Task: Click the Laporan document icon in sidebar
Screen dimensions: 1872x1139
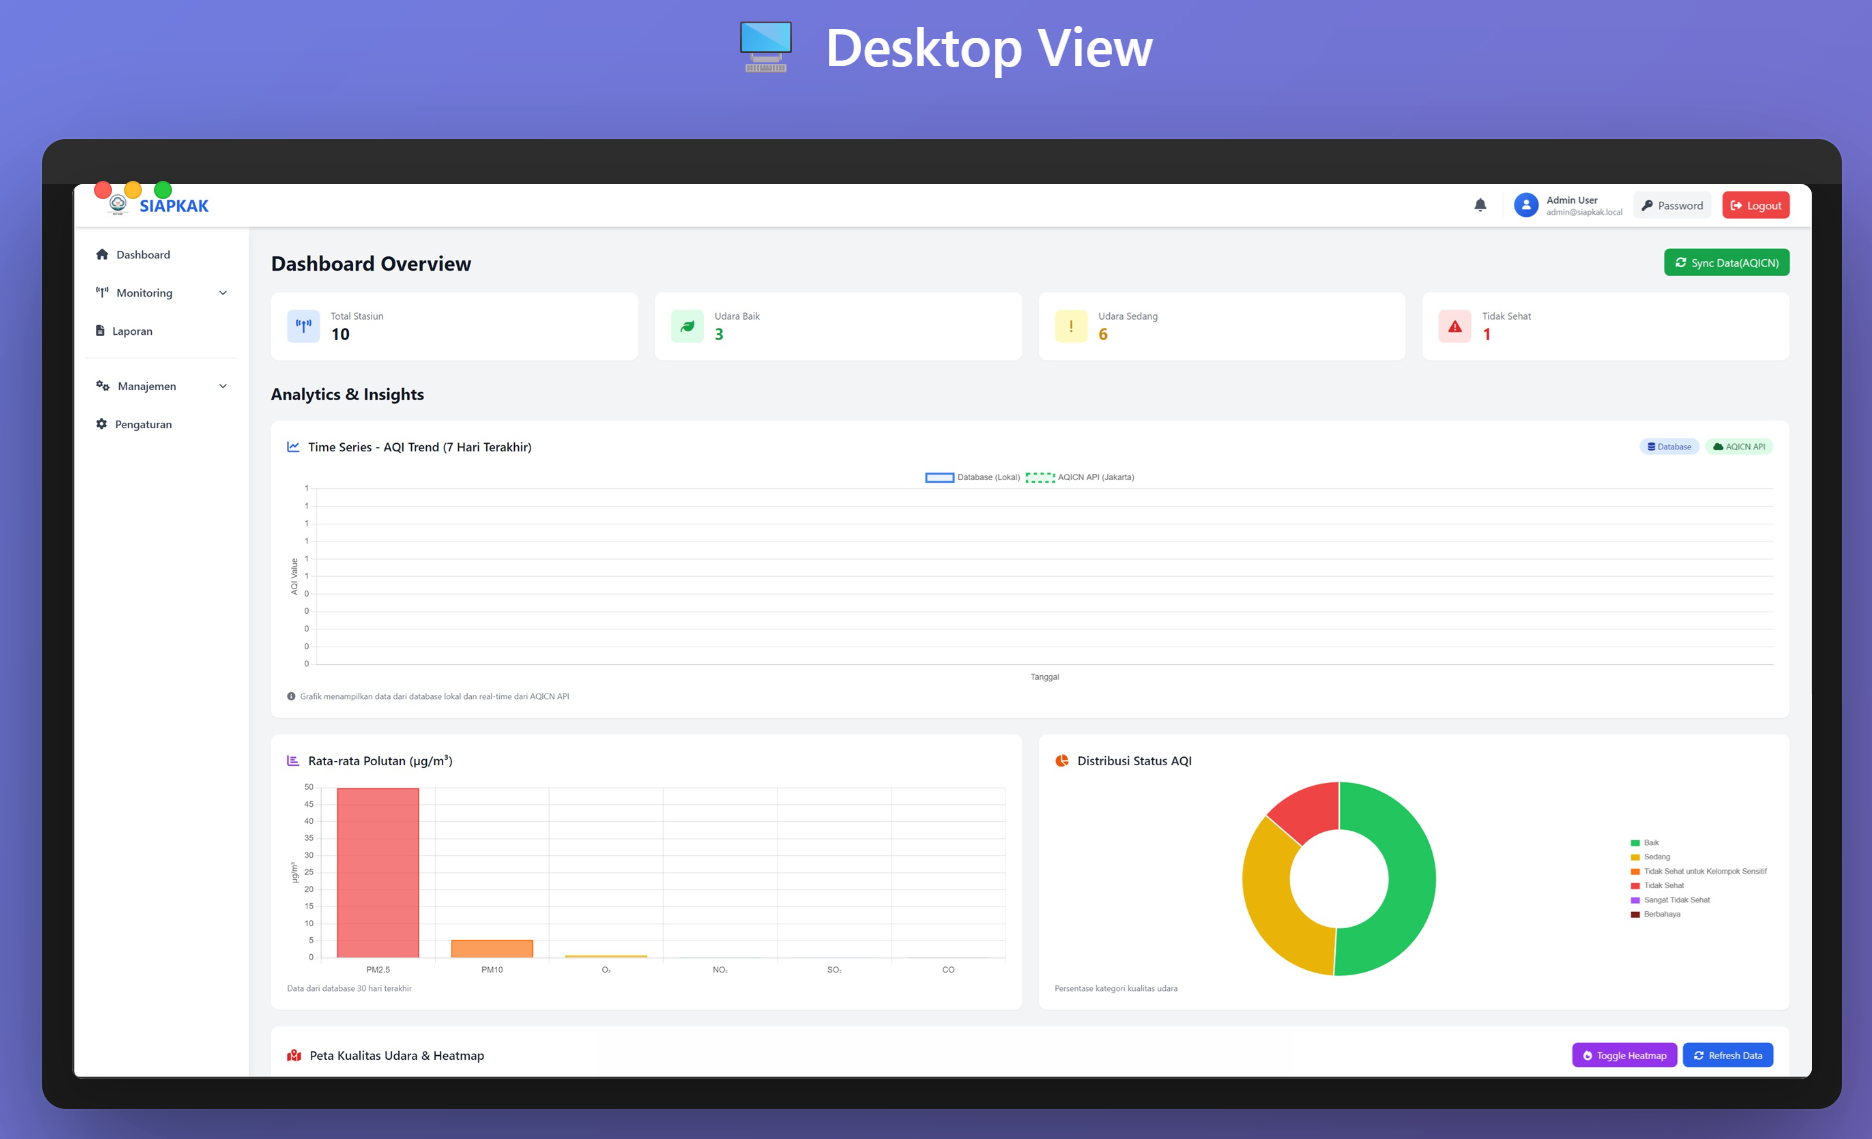Action: click(x=100, y=331)
